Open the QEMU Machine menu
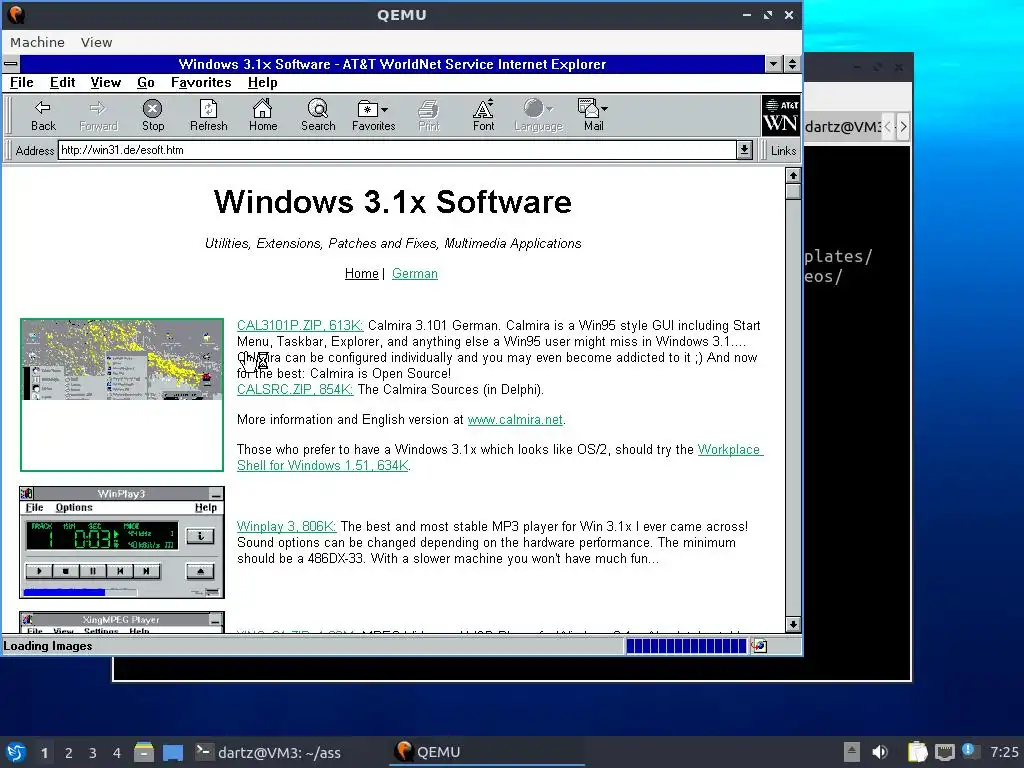 coord(37,42)
